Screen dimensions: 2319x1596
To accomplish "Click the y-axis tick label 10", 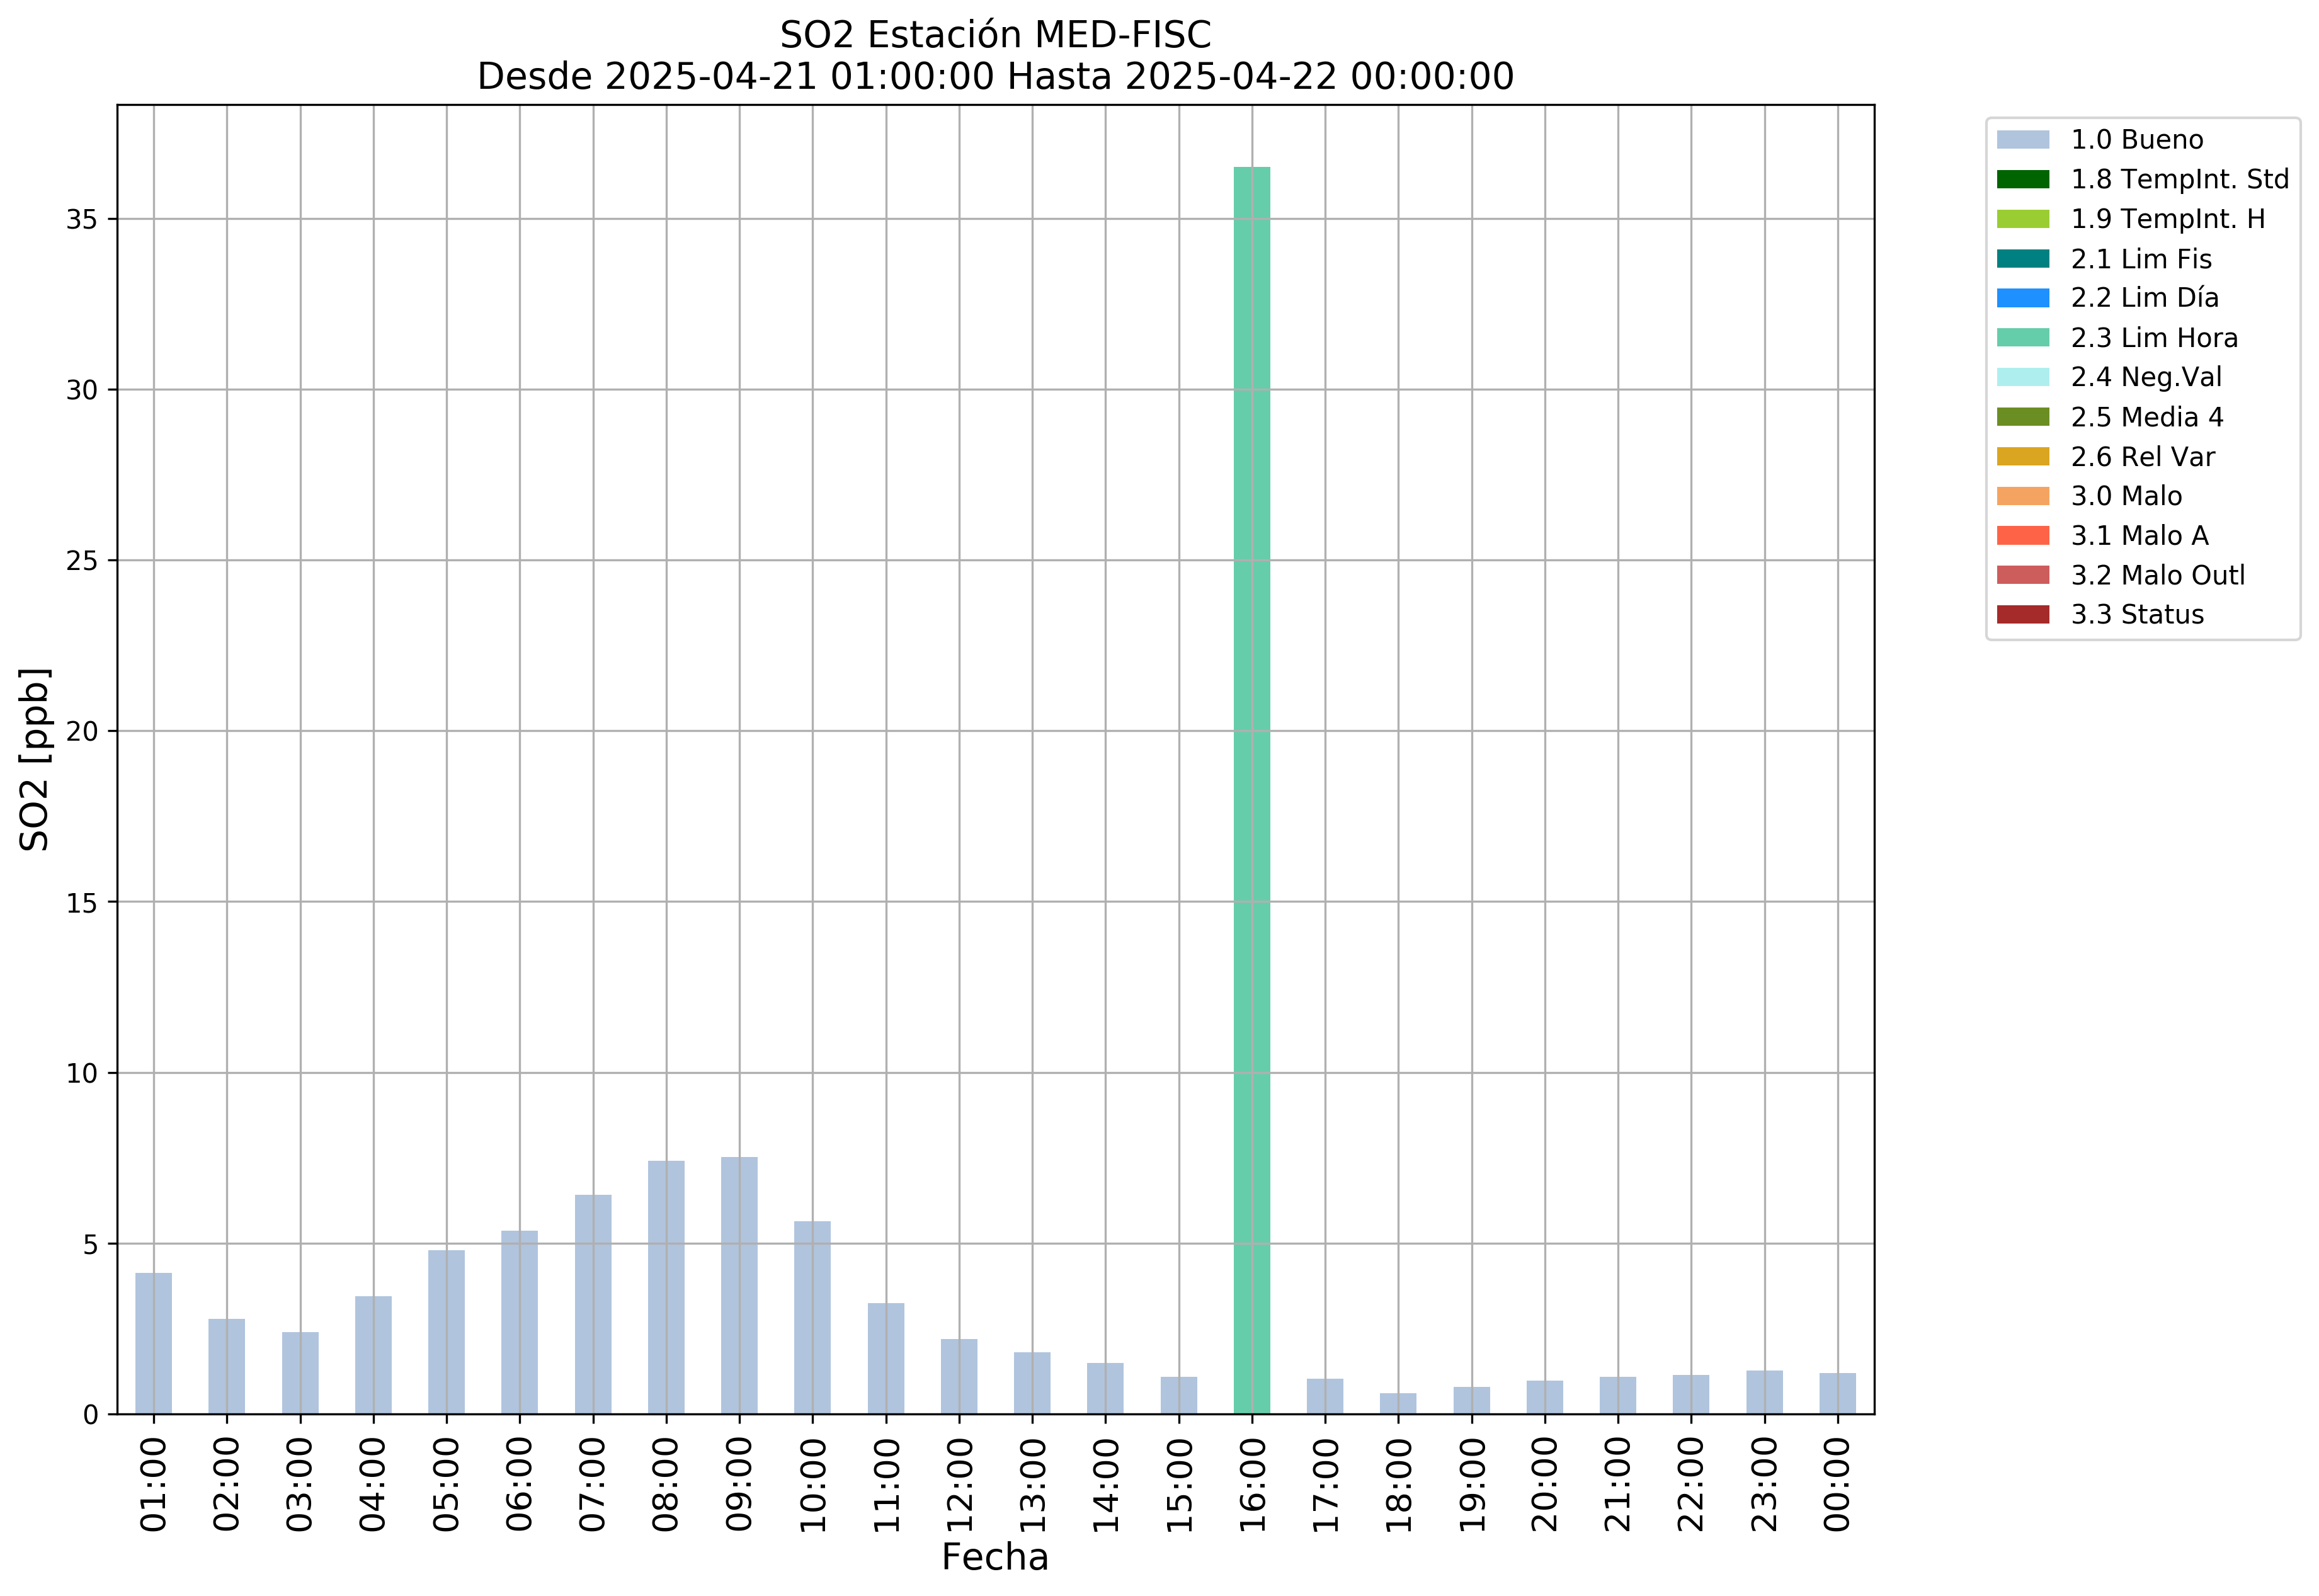I will [x=82, y=1074].
